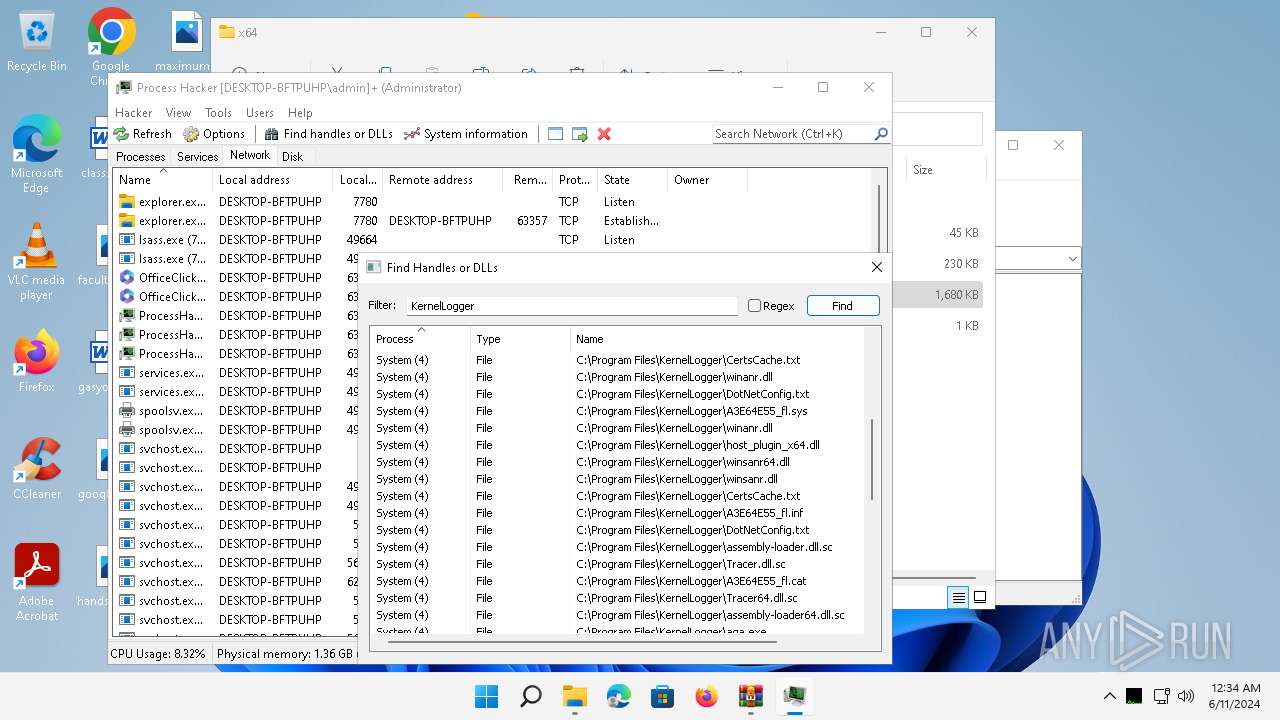Open Options from the gear icon
The image size is (1280, 720).
click(191, 133)
